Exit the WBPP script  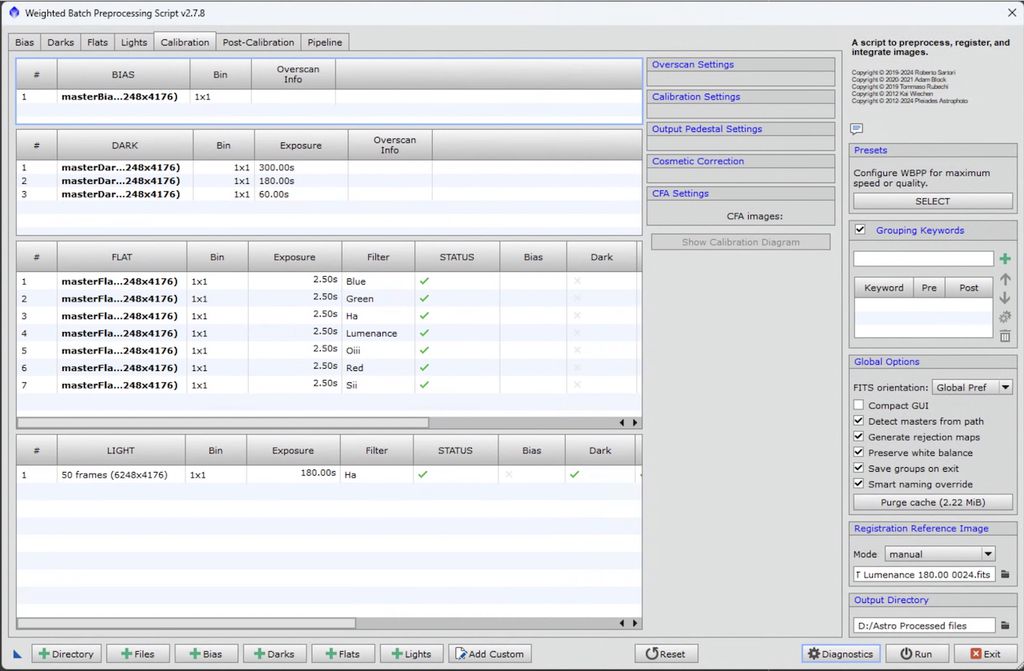click(985, 654)
